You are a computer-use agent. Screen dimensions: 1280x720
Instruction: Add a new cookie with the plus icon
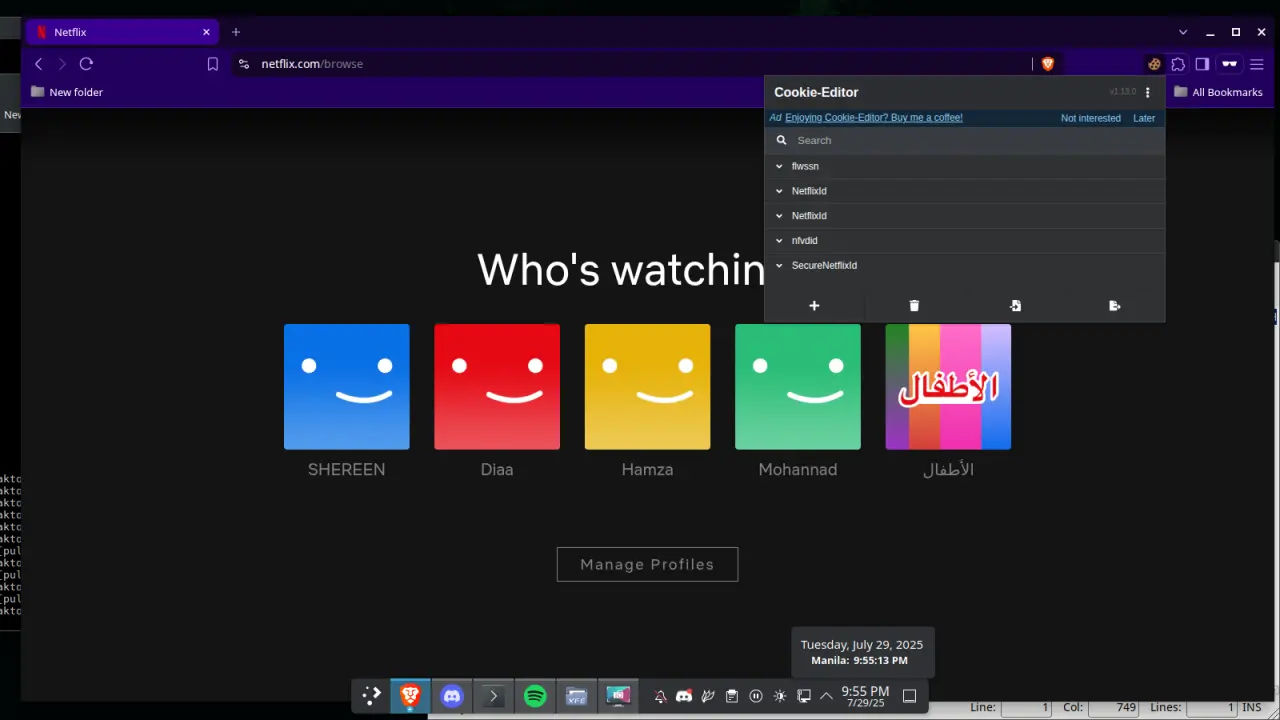pyautogui.click(x=814, y=305)
